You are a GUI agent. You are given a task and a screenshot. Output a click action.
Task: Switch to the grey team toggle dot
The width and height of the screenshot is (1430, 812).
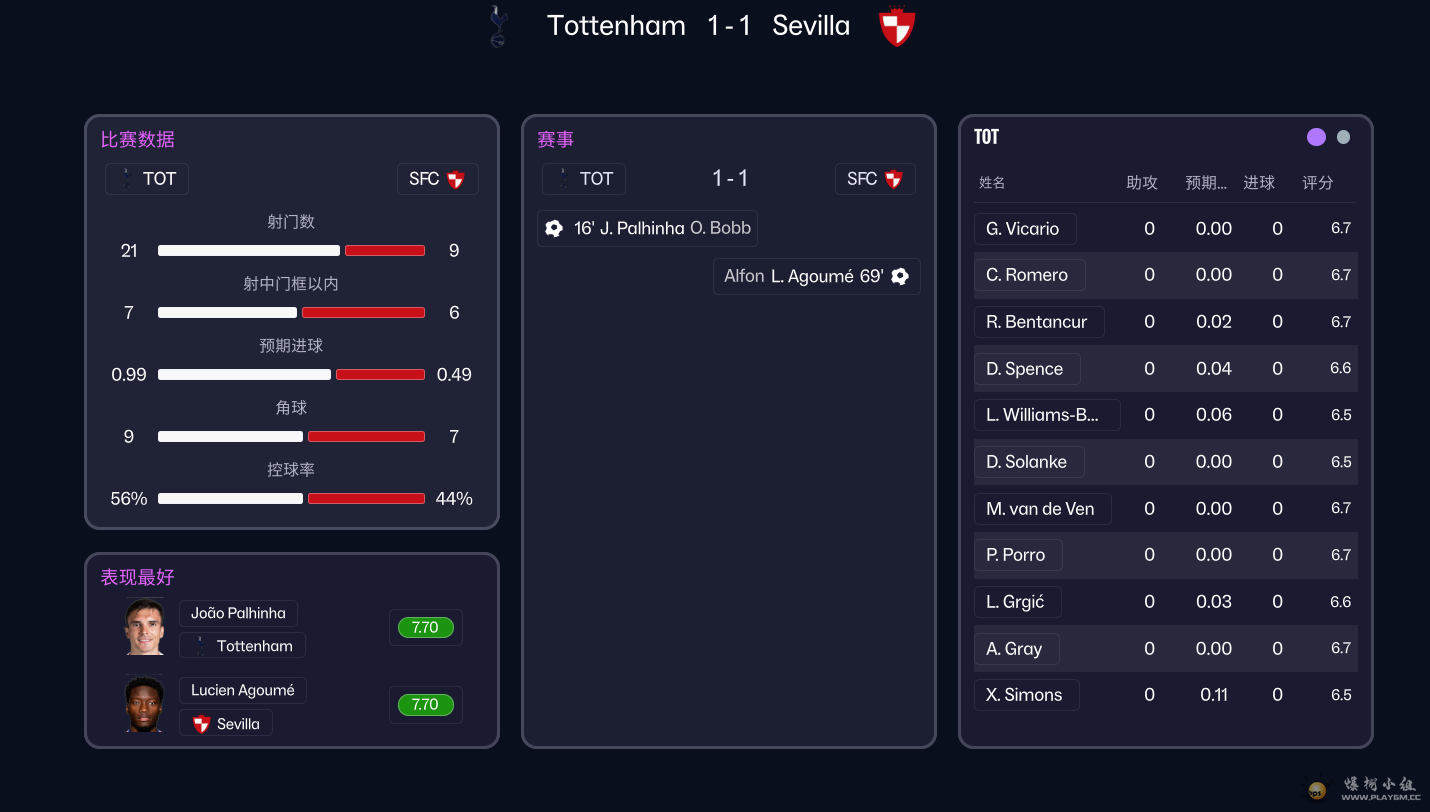(x=1343, y=137)
